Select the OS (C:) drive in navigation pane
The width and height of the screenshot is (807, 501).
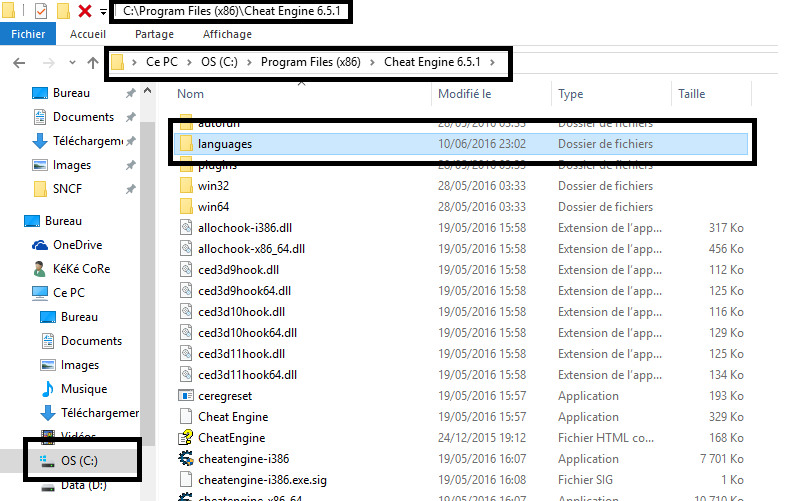click(79, 460)
